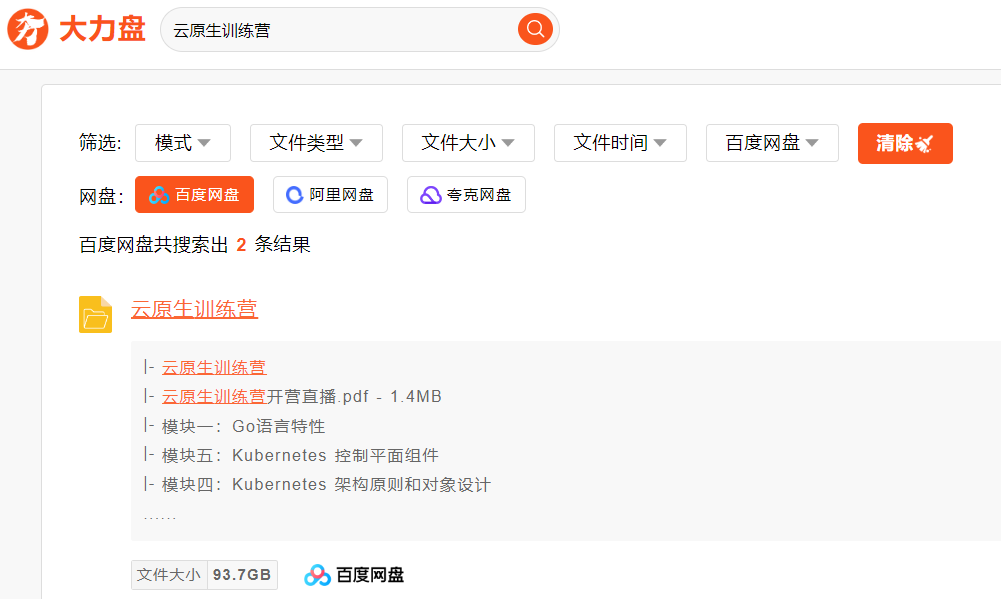This screenshot has height=599, width=1001.
Task: Click the result count number 2
Action: pos(241,245)
